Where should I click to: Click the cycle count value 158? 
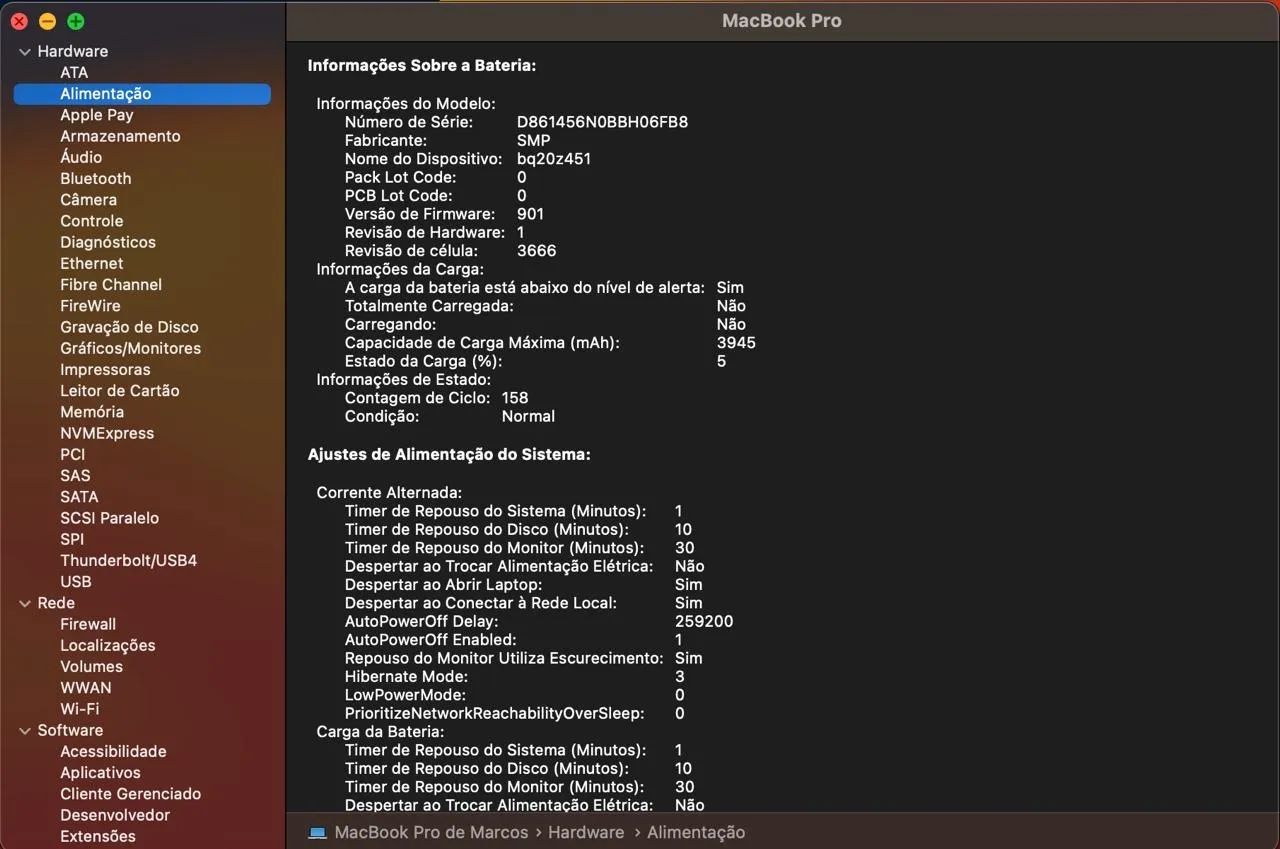point(515,398)
